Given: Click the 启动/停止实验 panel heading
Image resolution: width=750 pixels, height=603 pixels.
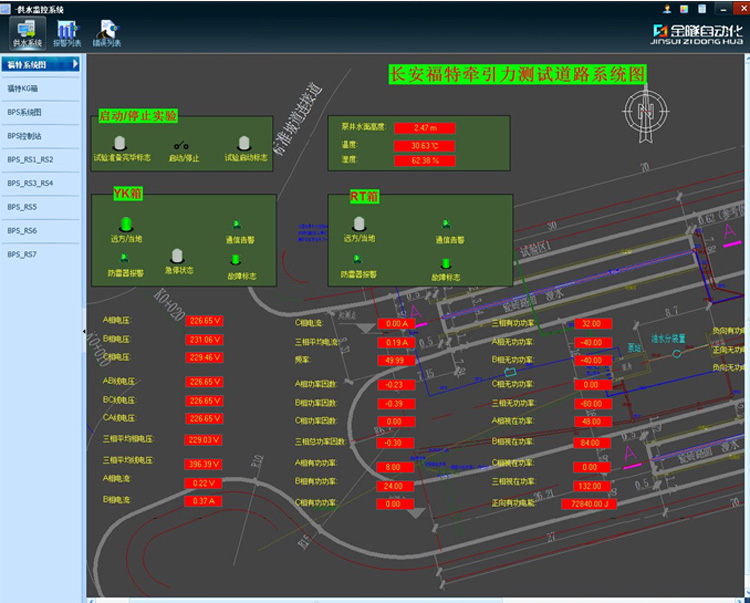Looking at the screenshot, I should coord(138,115).
